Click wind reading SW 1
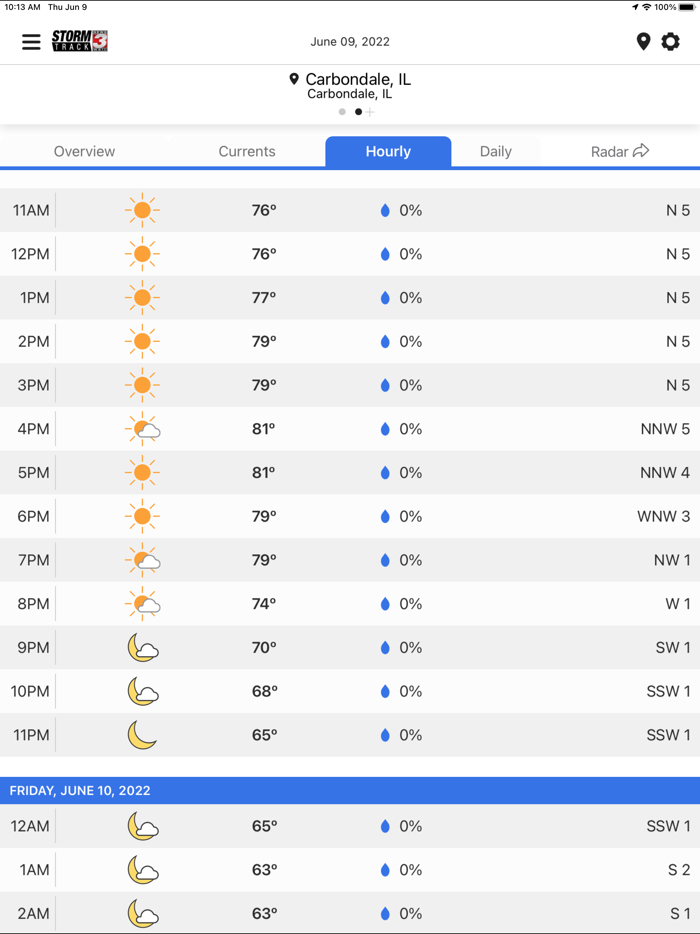The width and height of the screenshot is (700, 934). 673,647
